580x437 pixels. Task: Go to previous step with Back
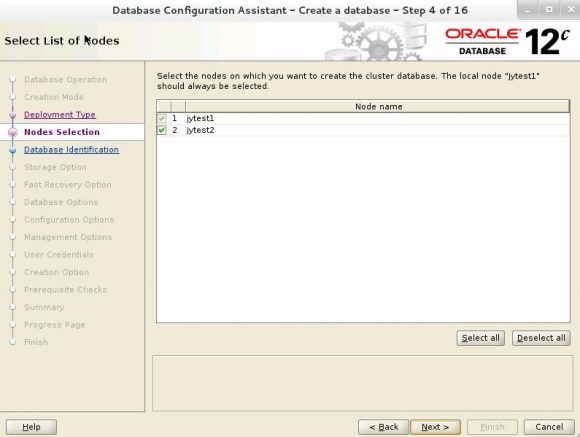tap(384, 427)
